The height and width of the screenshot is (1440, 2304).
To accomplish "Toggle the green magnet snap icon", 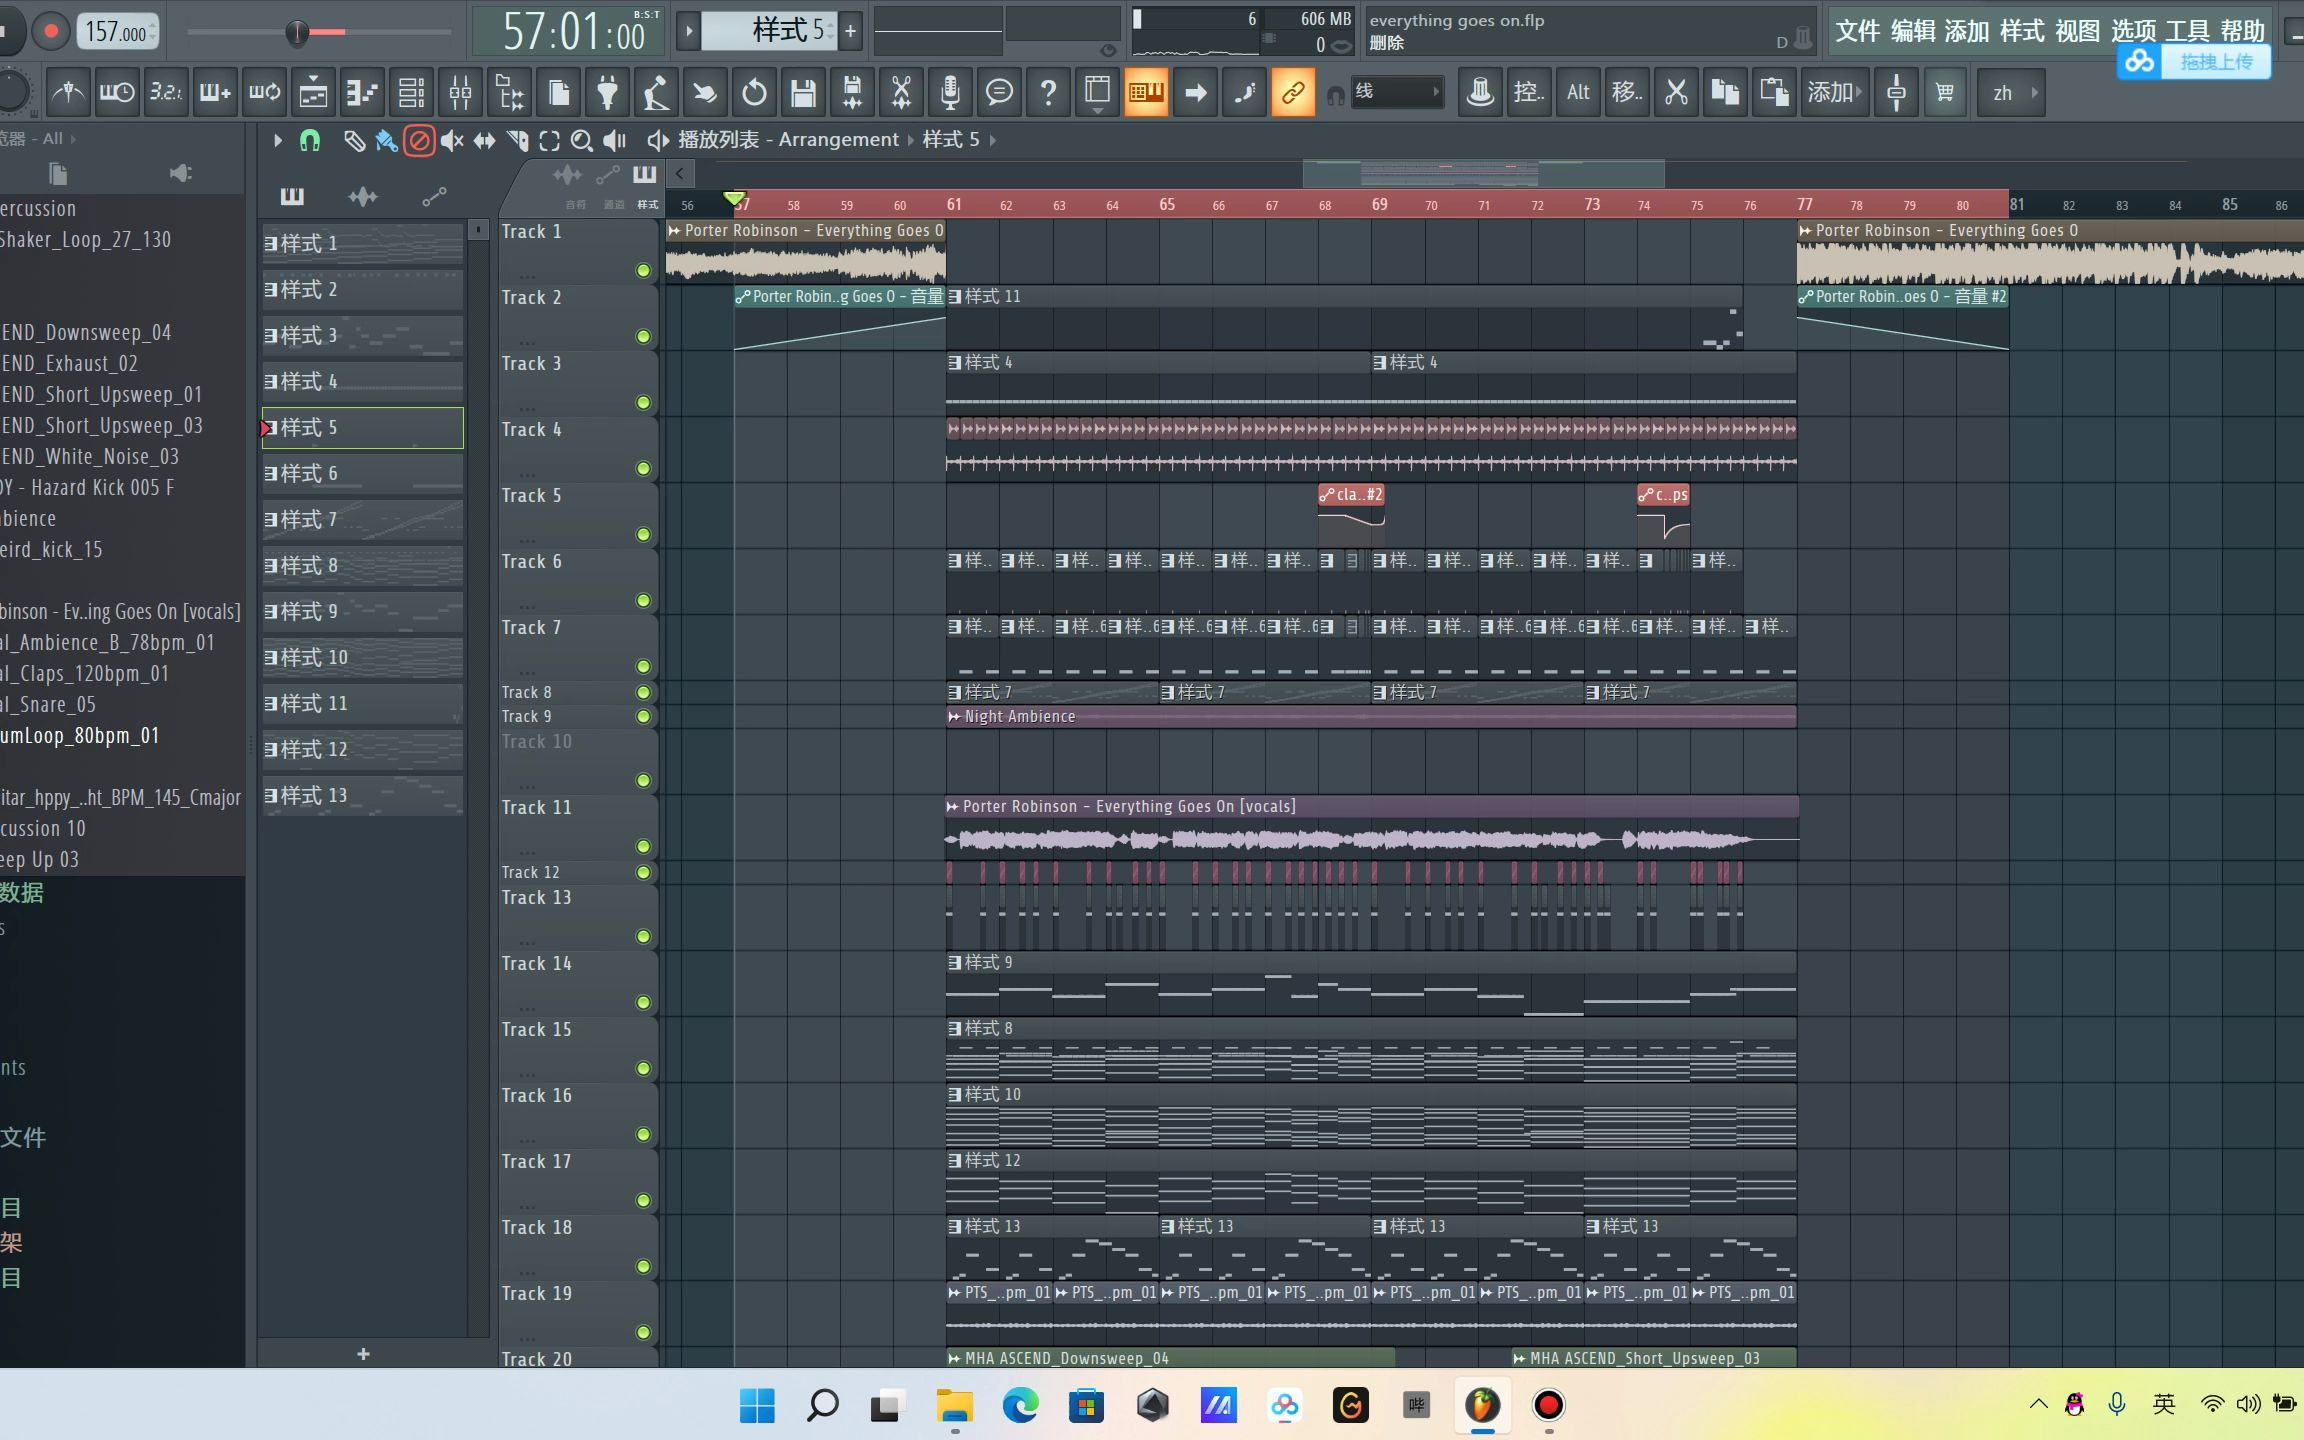I will point(310,141).
